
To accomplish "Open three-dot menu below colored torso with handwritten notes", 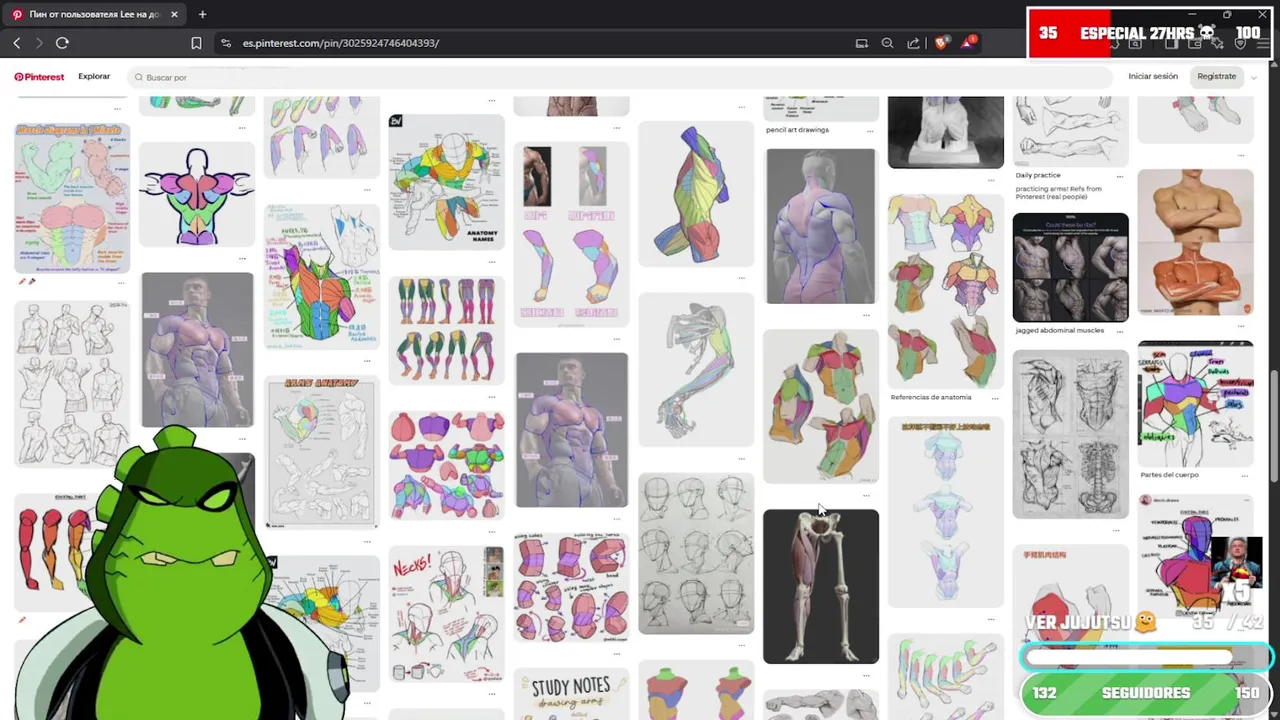I will point(366,359).
